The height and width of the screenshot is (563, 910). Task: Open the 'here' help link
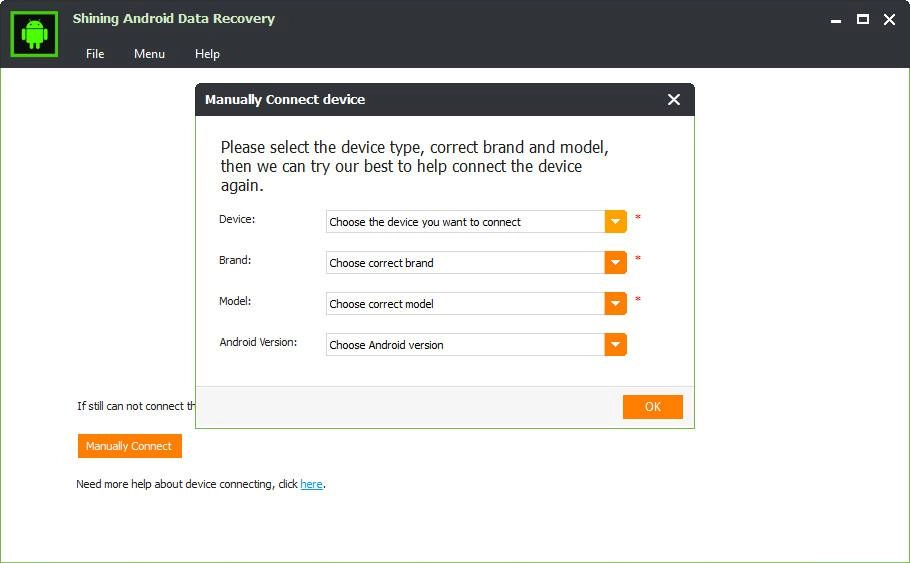312,484
